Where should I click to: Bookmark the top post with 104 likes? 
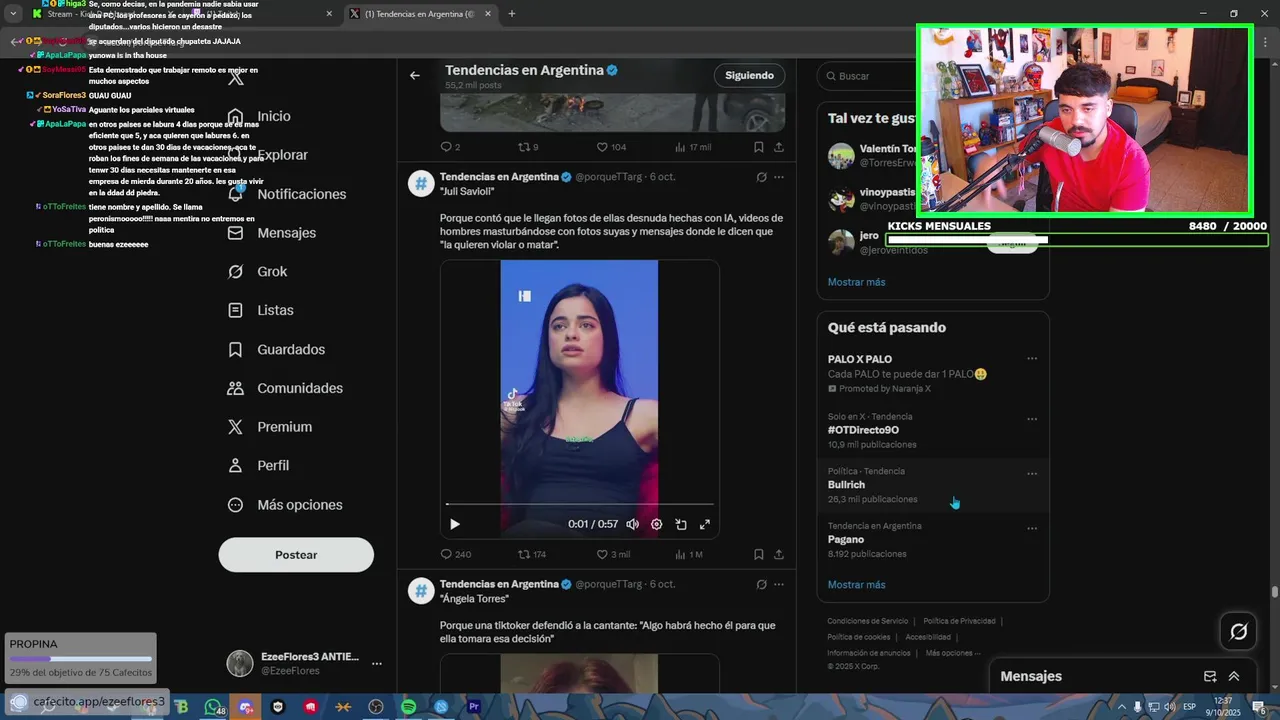759,147
